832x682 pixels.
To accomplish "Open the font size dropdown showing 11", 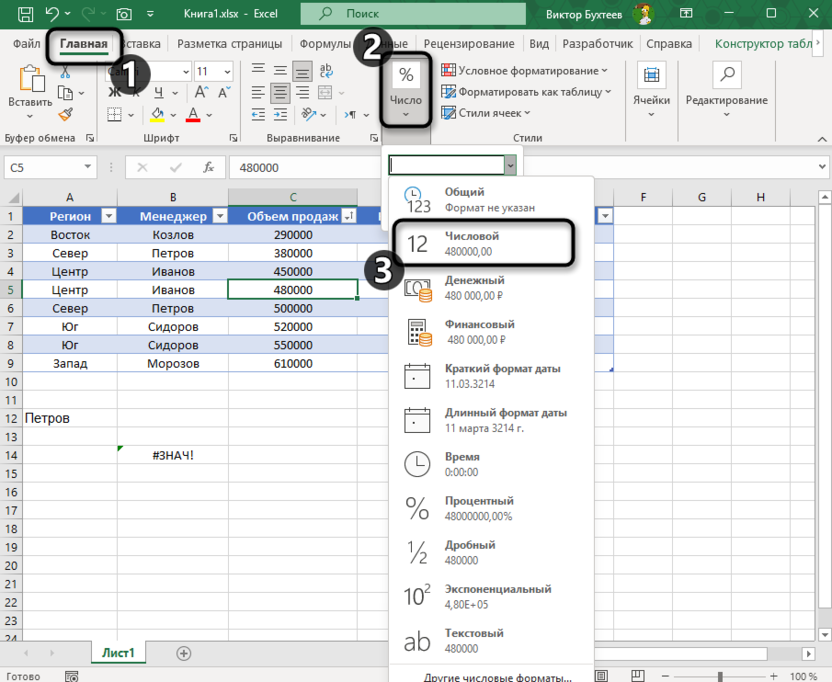I will click(228, 72).
